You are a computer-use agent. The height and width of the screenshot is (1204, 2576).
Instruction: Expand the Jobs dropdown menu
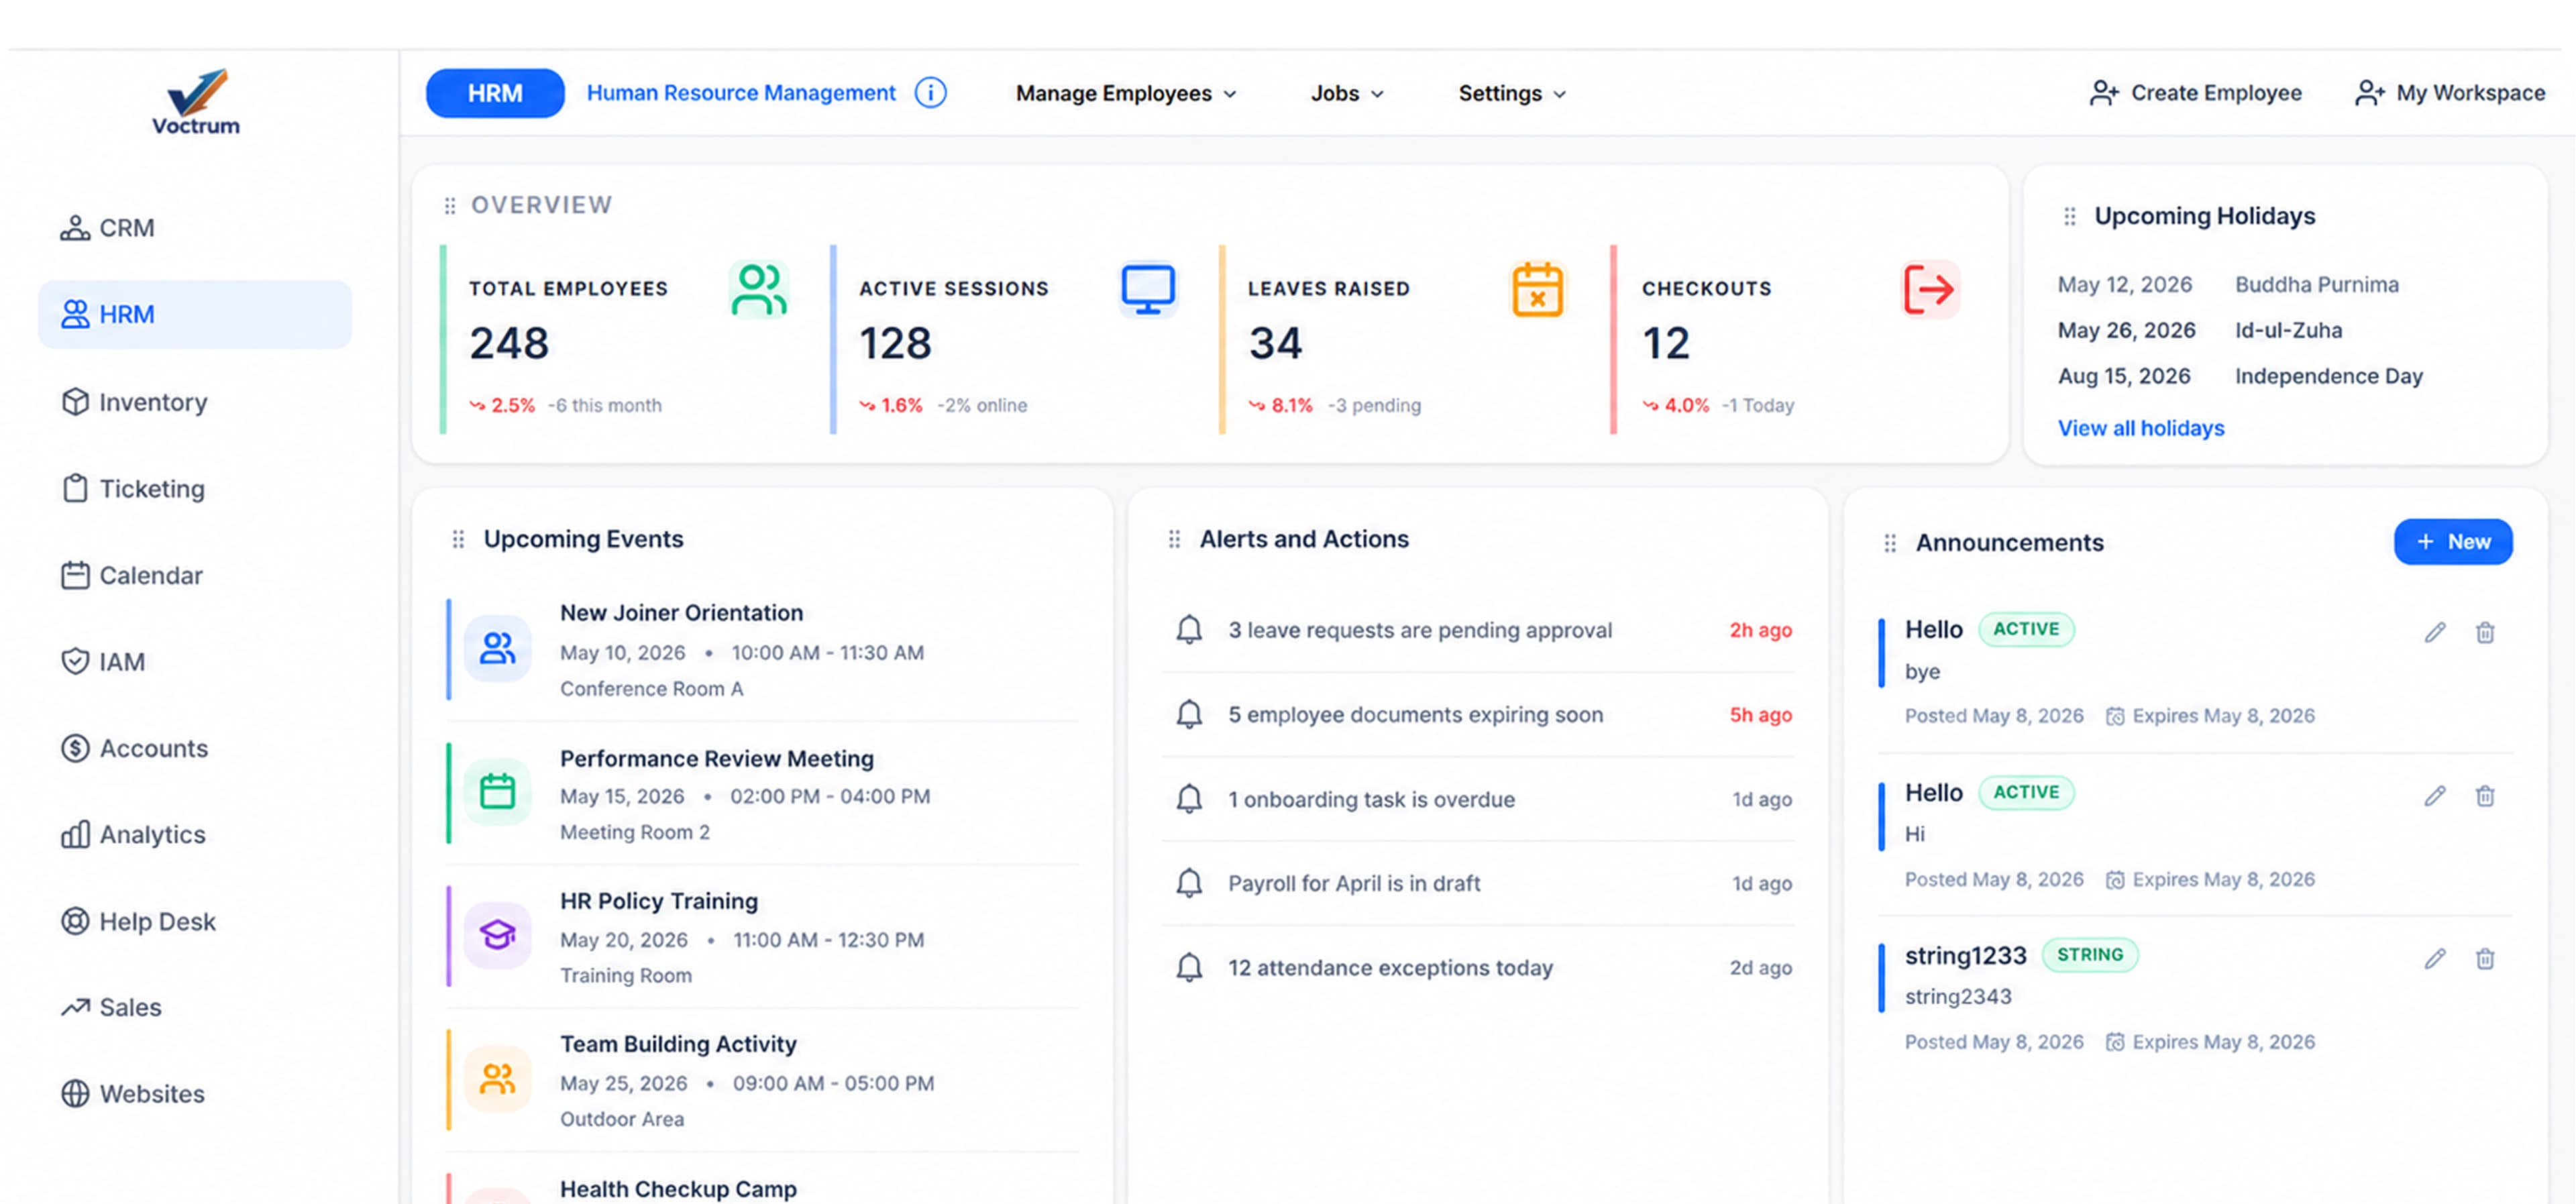1347,93
